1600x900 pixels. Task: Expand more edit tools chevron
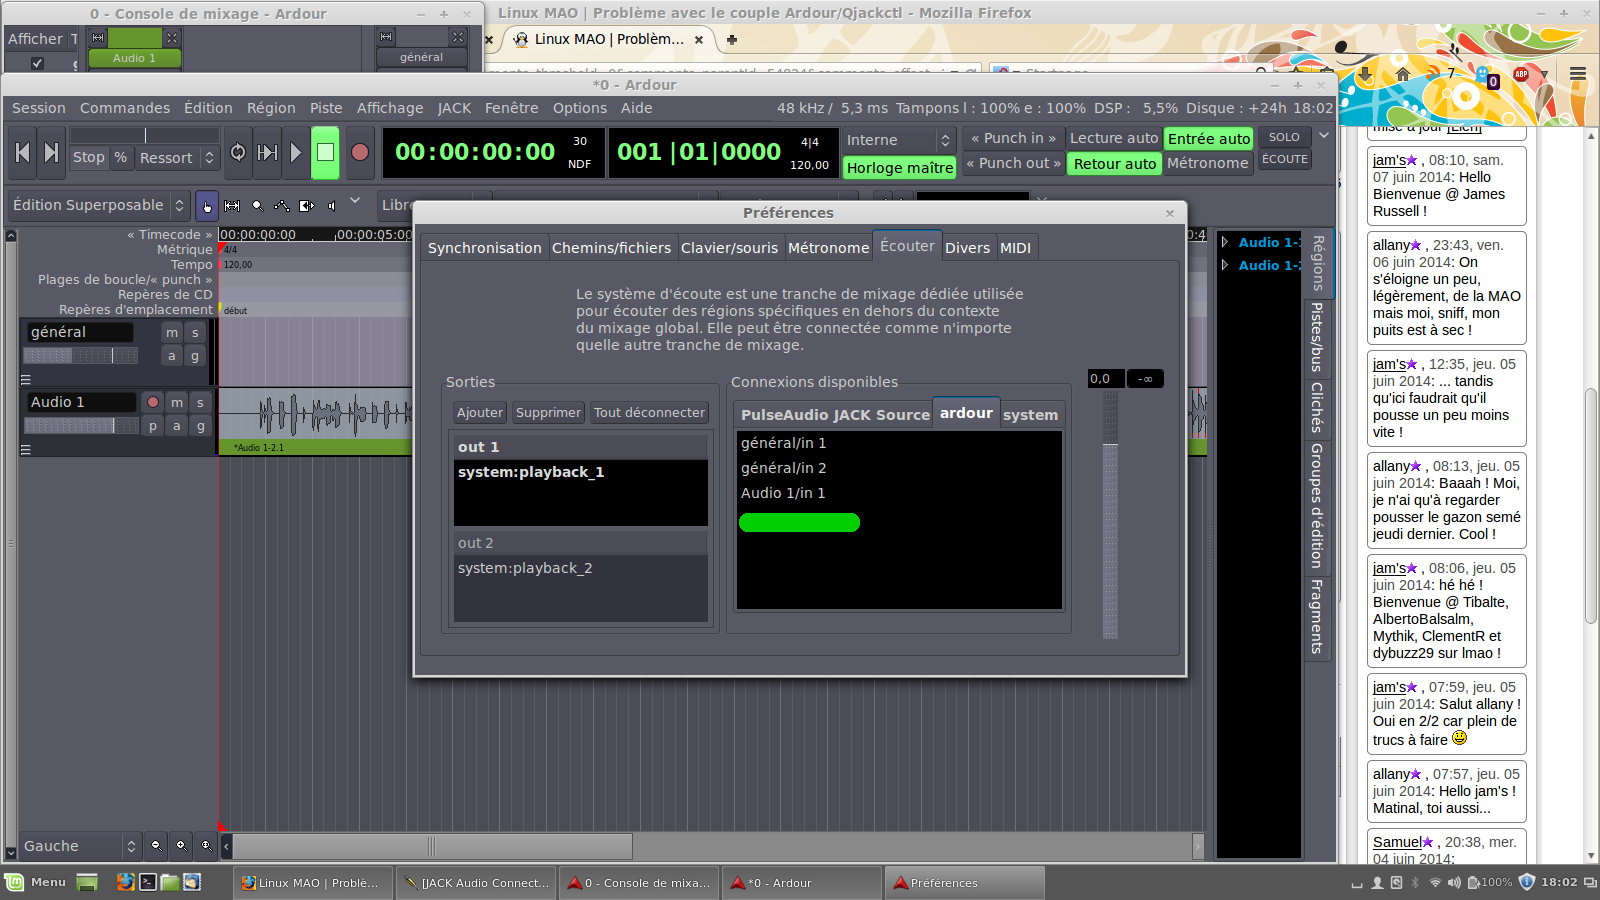click(355, 201)
